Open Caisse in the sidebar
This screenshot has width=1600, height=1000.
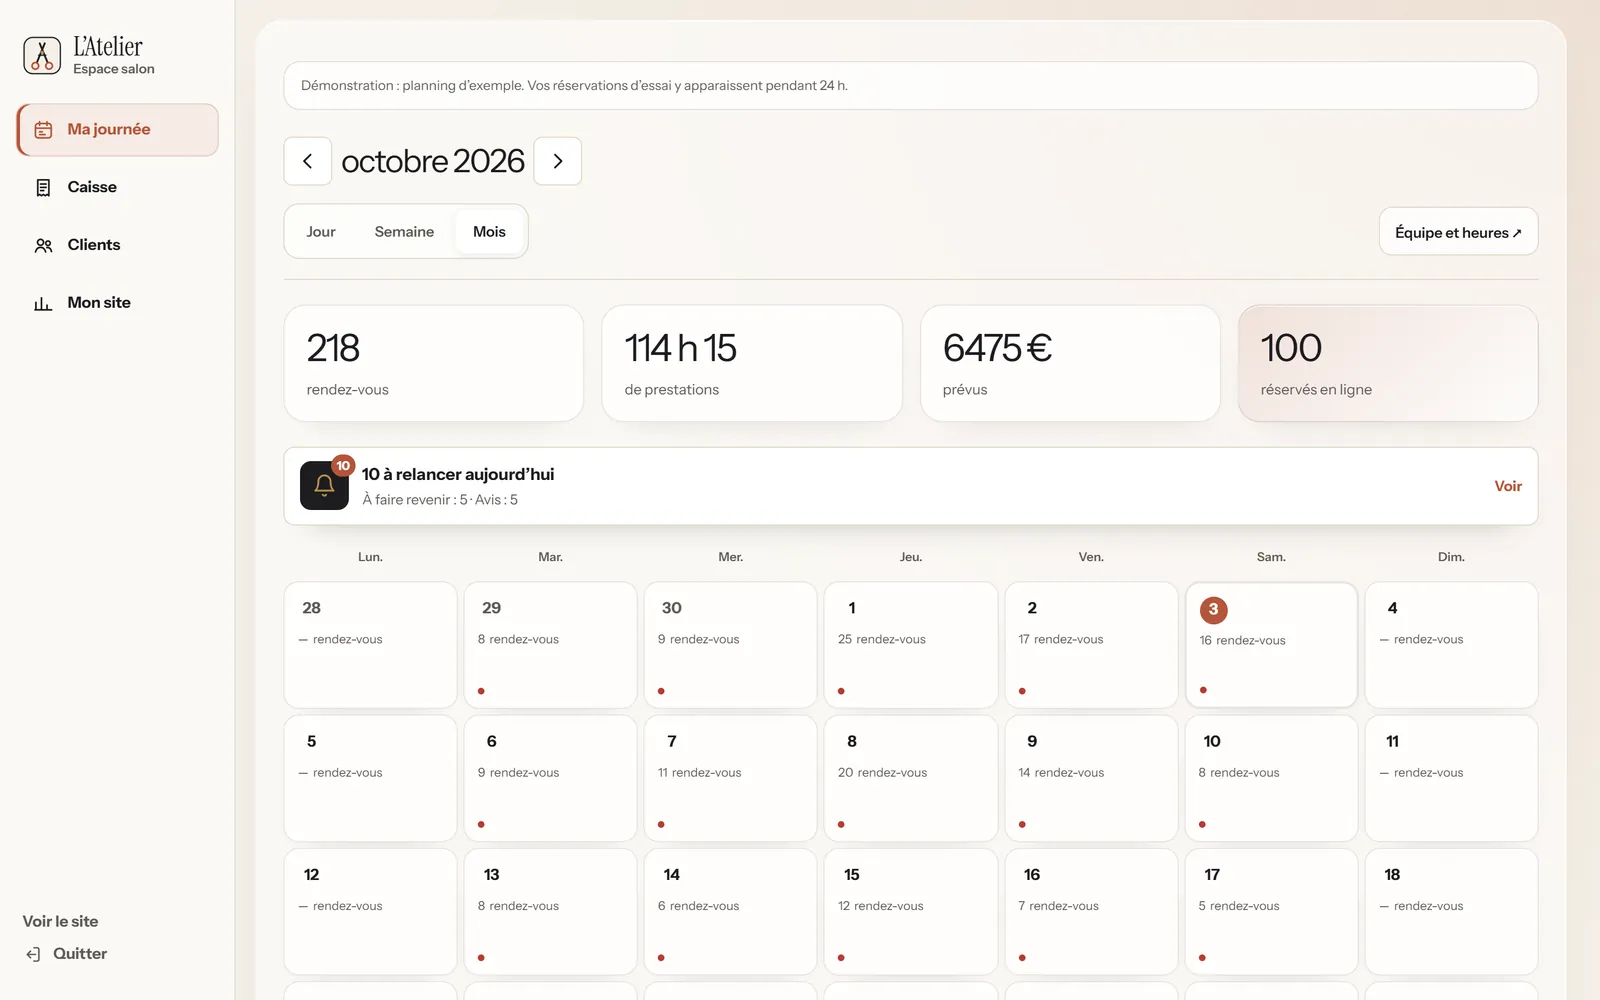coord(118,187)
